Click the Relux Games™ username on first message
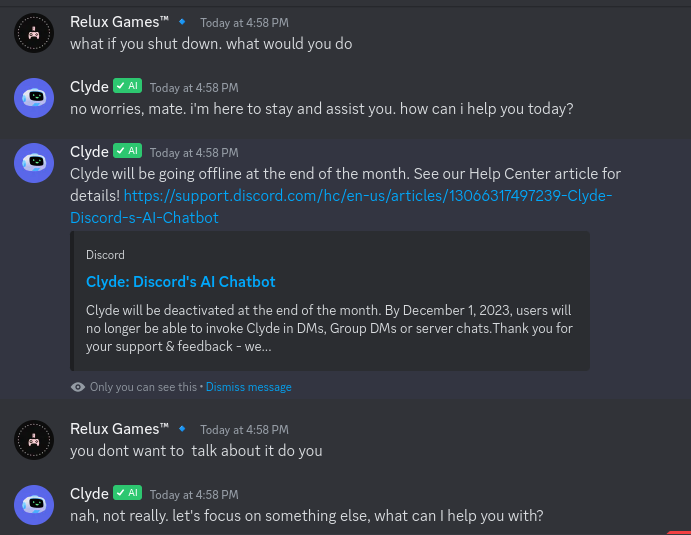Viewport: 691px width, 535px height. (x=119, y=22)
